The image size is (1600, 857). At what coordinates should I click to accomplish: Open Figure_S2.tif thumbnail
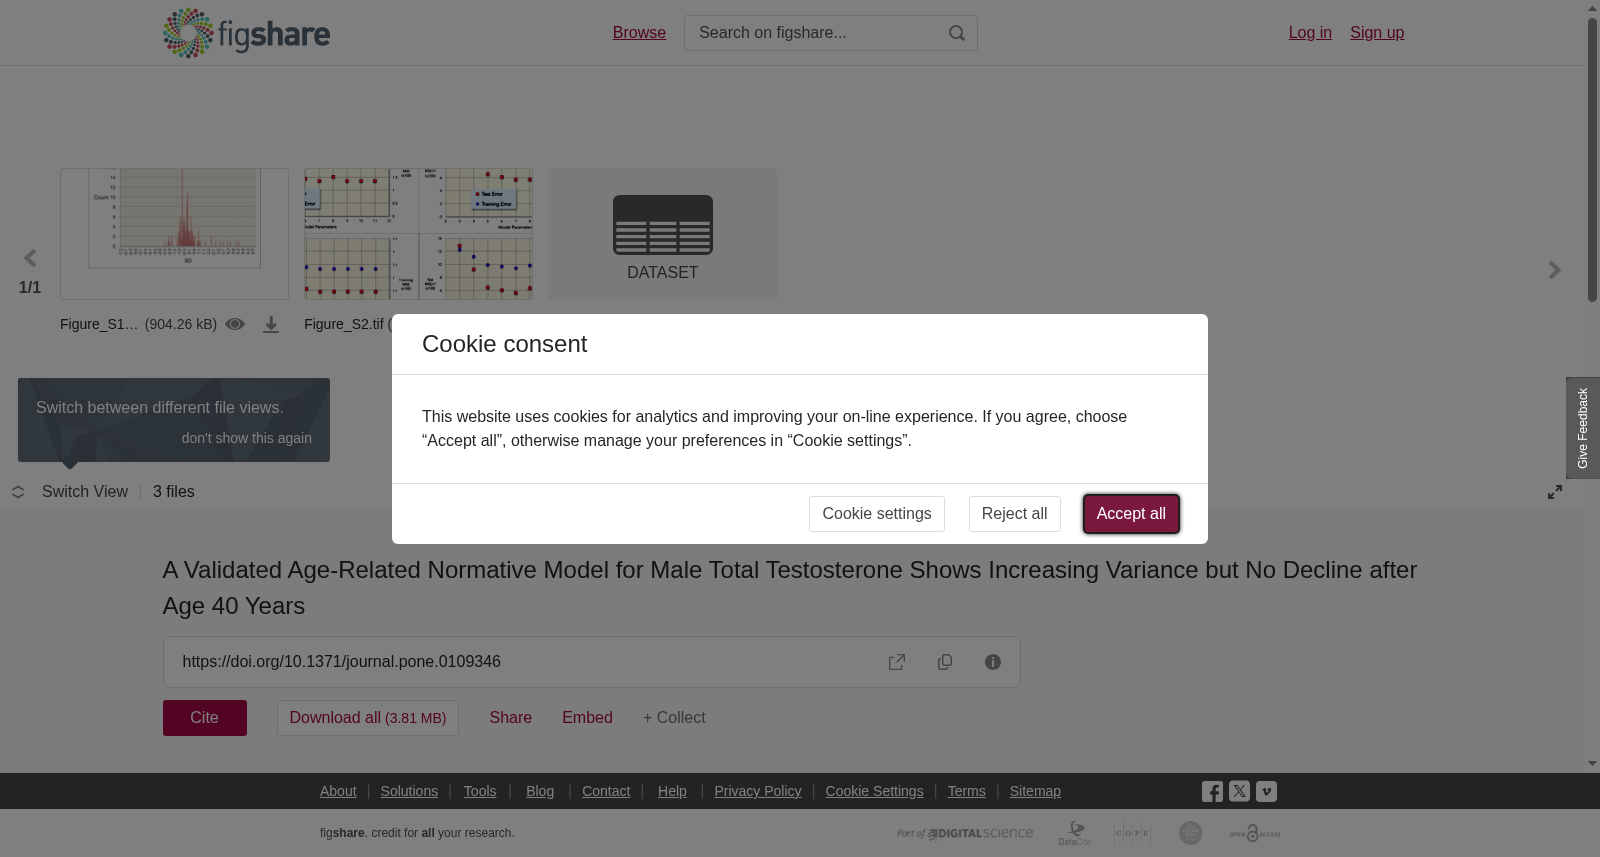tap(418, 234)
